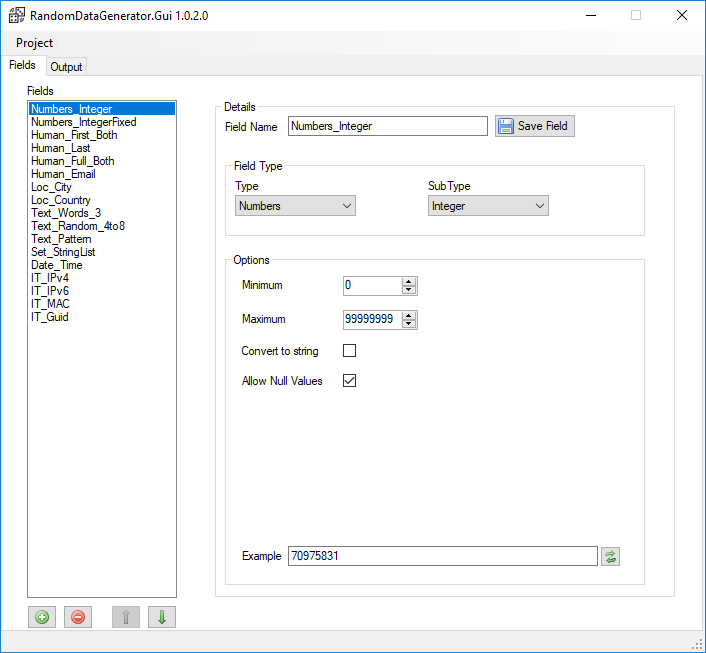Select Text_Pattern field

102,239
